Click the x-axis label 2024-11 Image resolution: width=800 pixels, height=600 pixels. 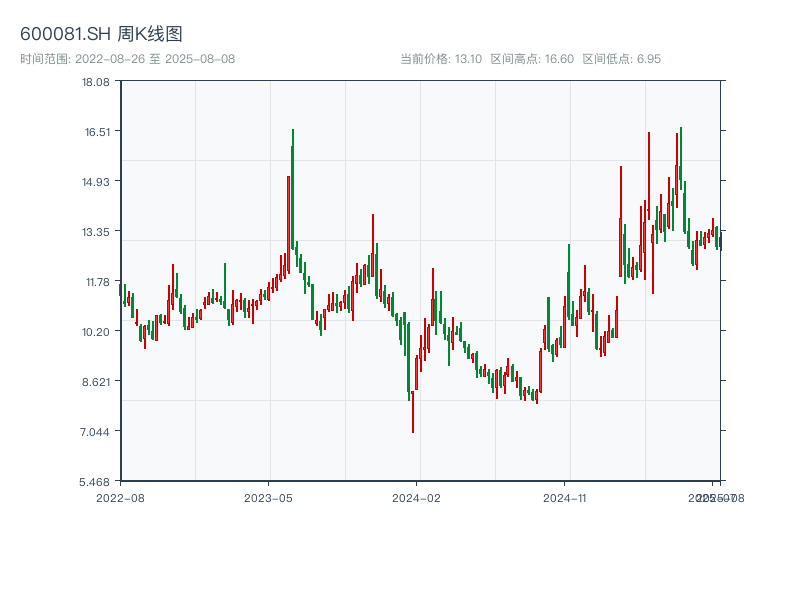tap(564, 498)
